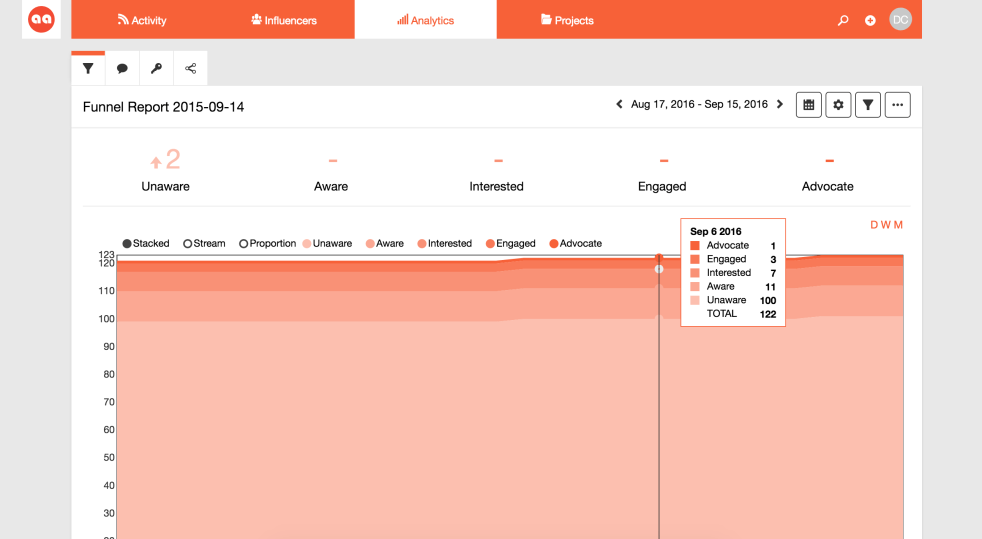Click the 110 y-axis label
Screen dimensions: 982x539
106,291
